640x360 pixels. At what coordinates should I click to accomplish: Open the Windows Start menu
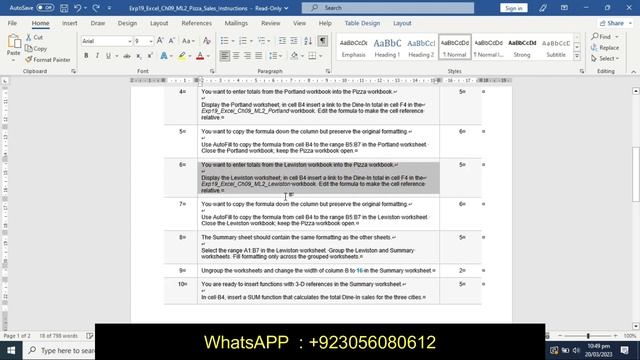[11, 351]
